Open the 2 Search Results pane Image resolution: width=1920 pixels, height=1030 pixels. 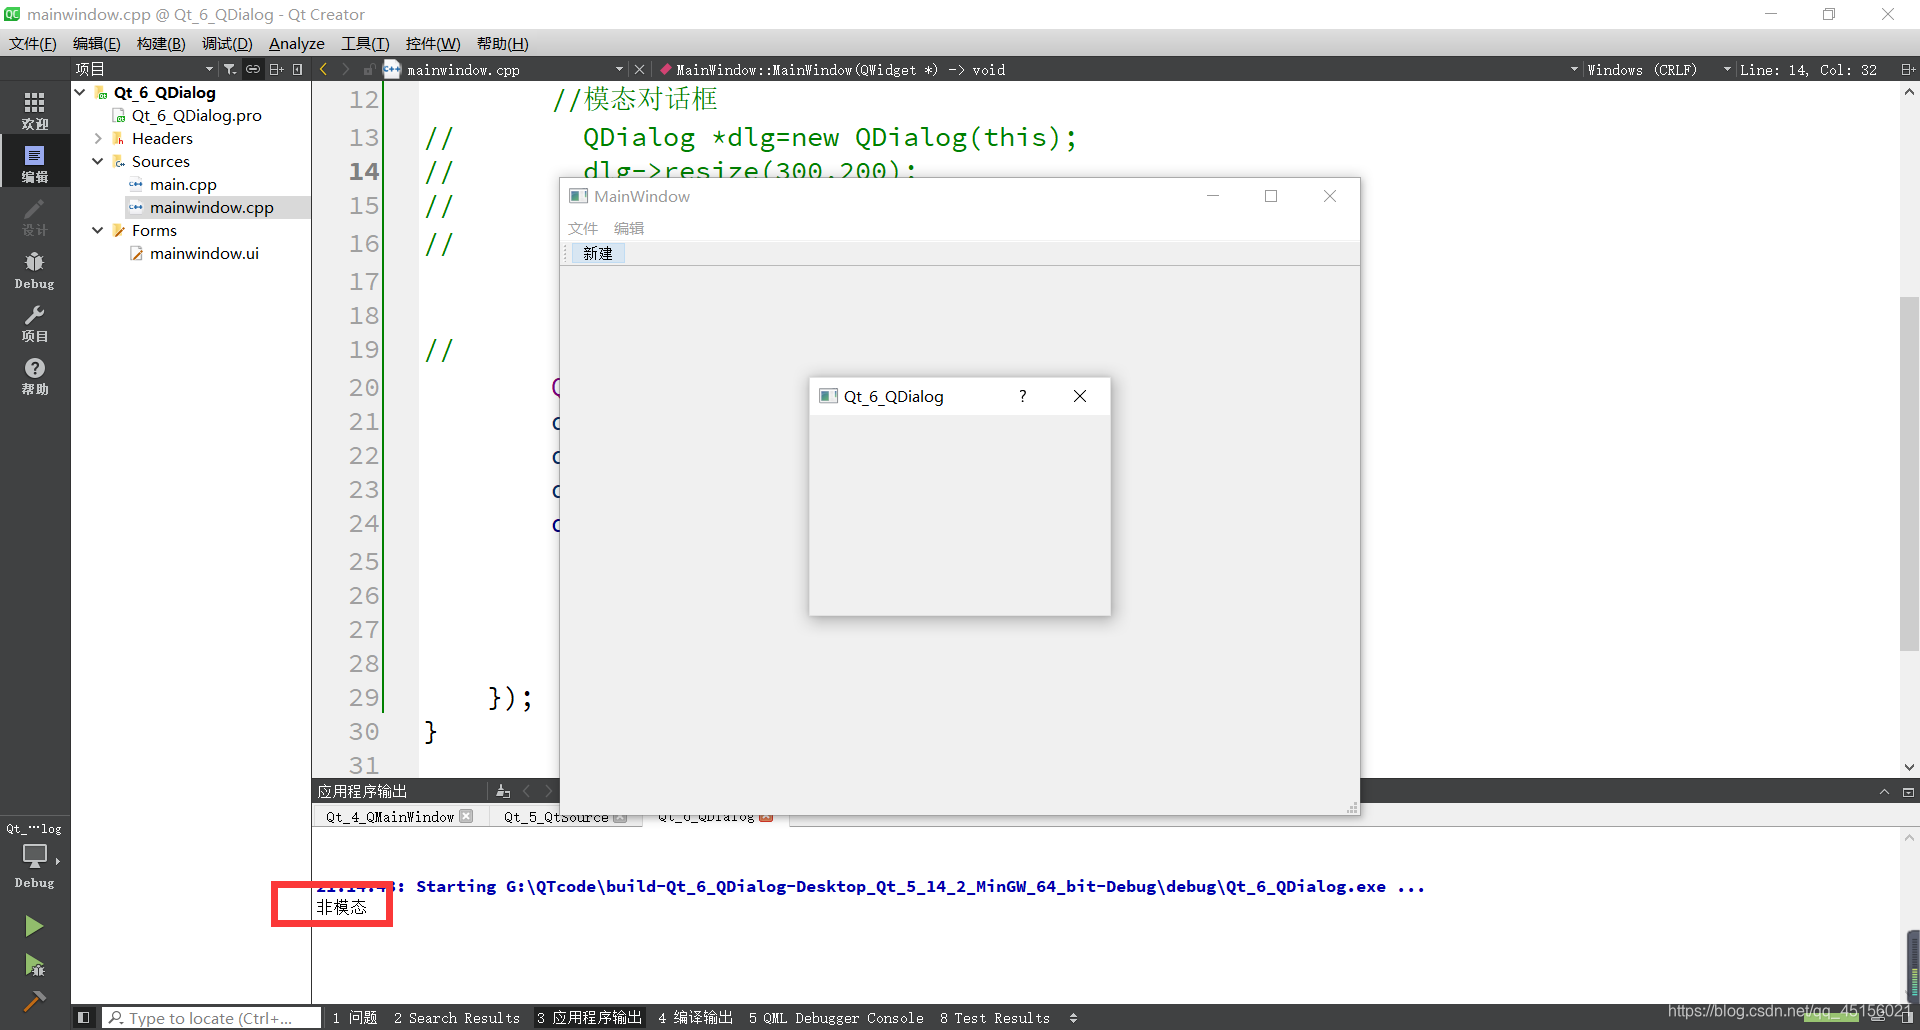pyautogui.click(x=457, y=1017)
